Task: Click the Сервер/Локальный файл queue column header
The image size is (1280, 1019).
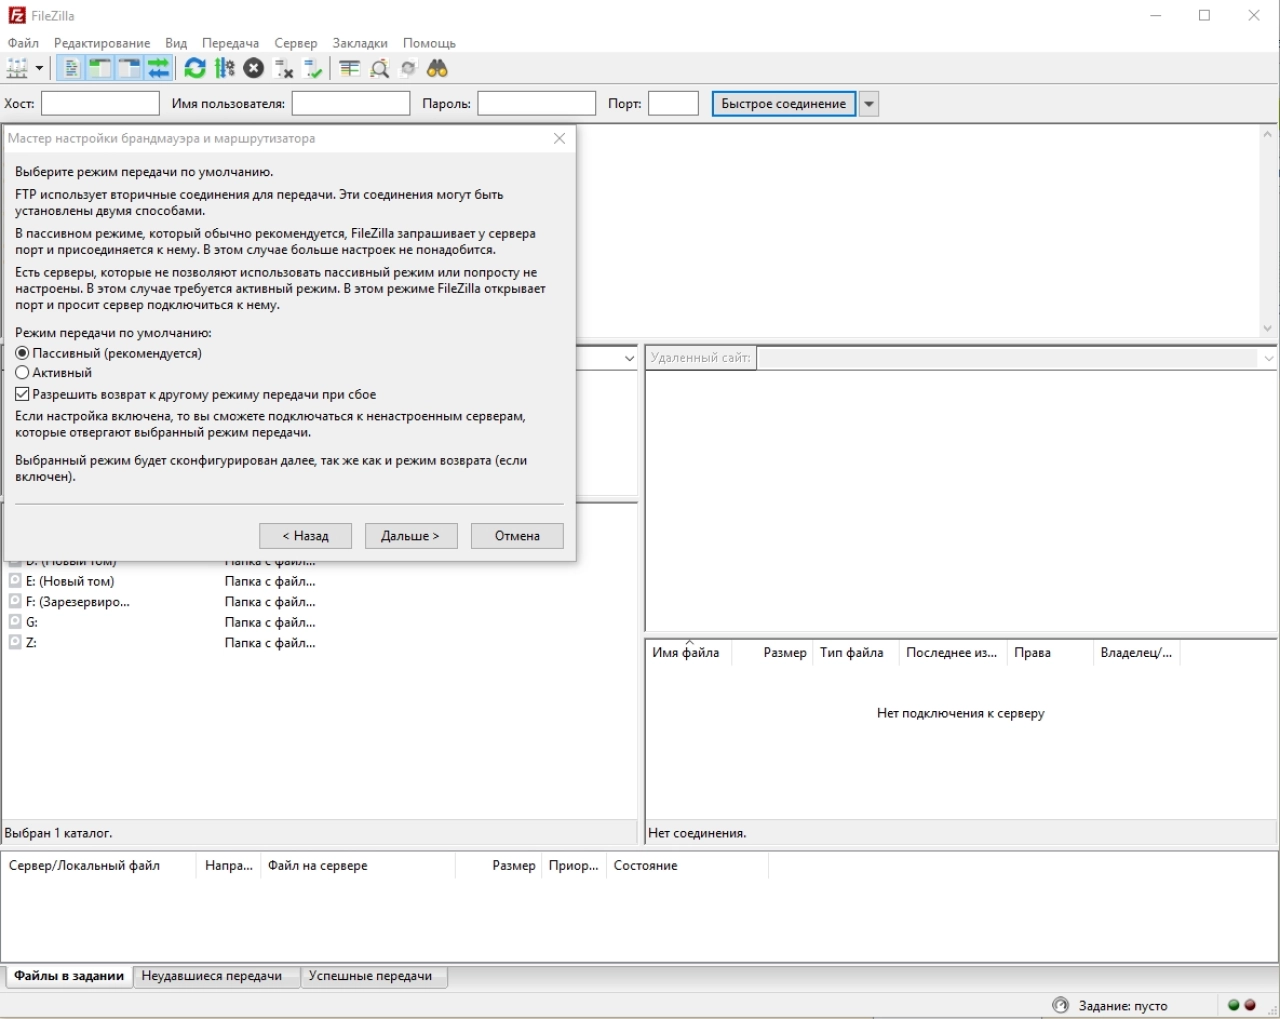Action: tap(99, 866)
